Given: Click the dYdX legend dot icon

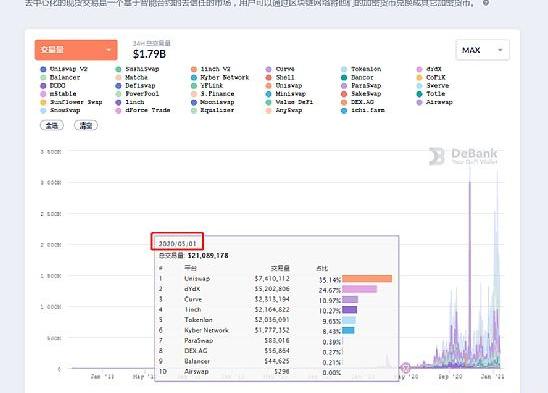Looking at the screenshot, I should tap(419, 69).
